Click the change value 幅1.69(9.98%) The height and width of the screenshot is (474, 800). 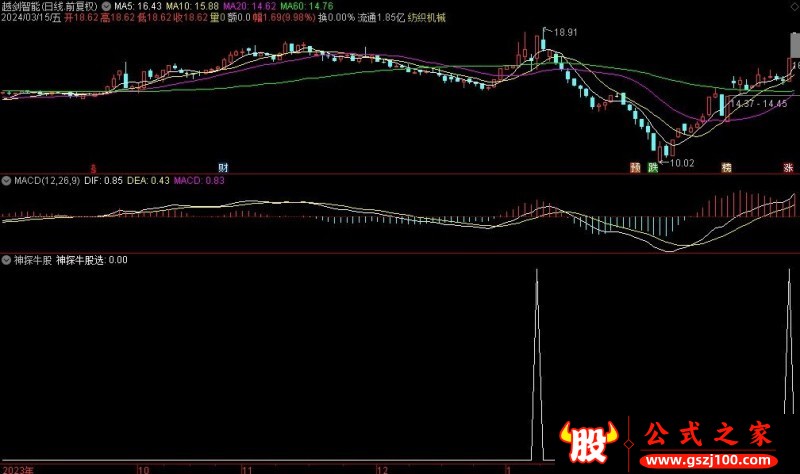tap(284, 18)
